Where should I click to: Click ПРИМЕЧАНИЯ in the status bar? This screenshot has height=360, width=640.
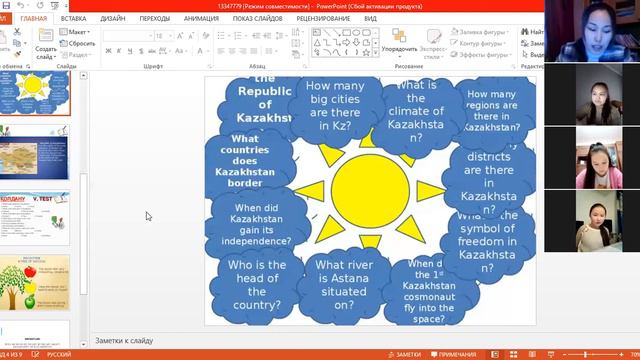454,354
